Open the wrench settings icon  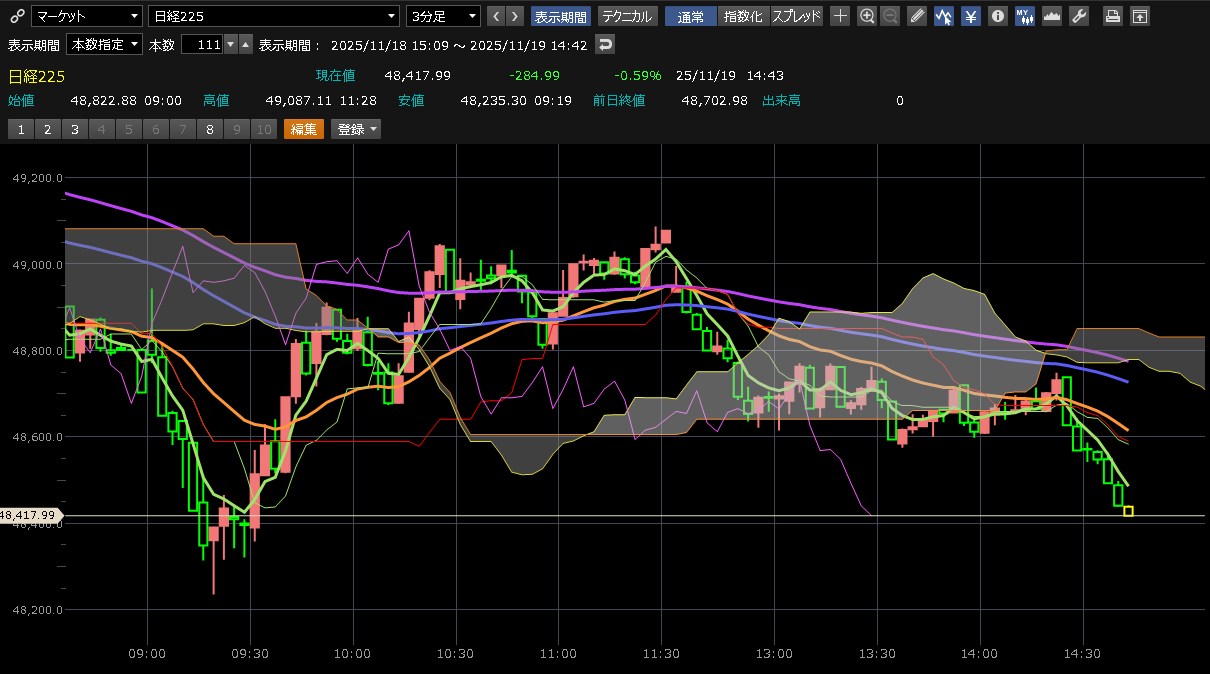pyautogui.click(x=1079, y=16)
